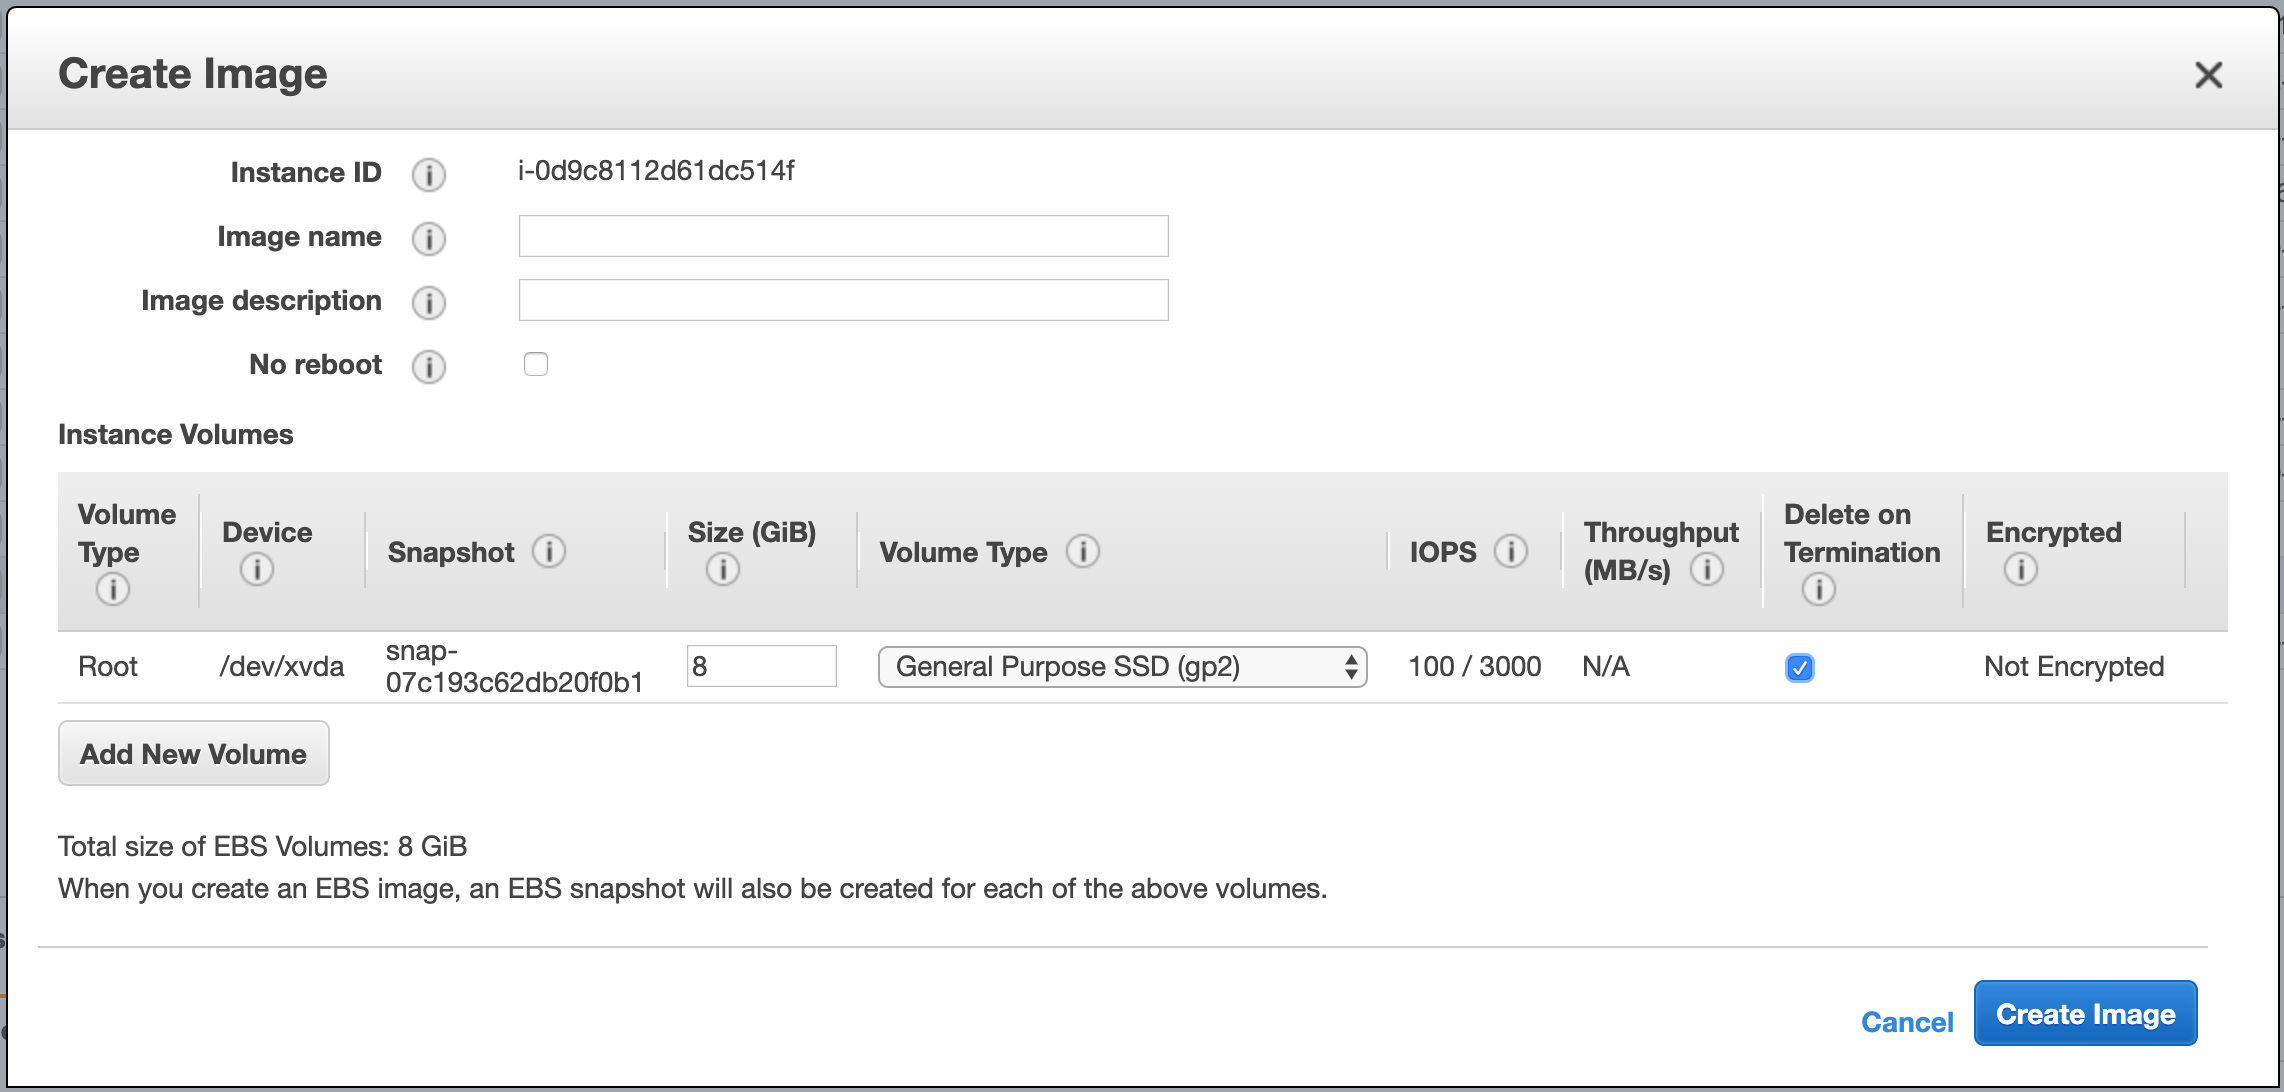Click the blue Create Image button
Image resolution: width=2284 pixels, height=1092 pixels.
2085,1013
